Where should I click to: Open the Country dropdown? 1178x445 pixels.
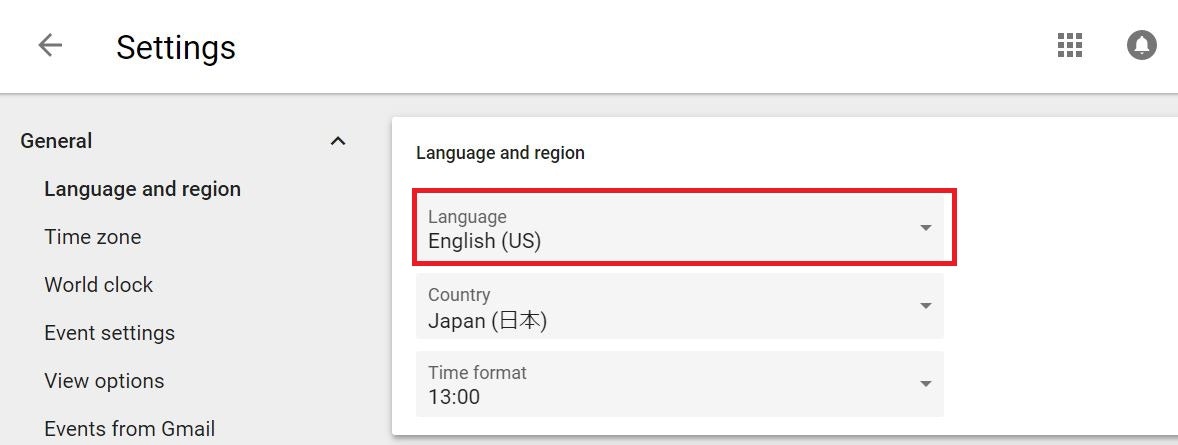pyautogui.click(x=680, y=306)
